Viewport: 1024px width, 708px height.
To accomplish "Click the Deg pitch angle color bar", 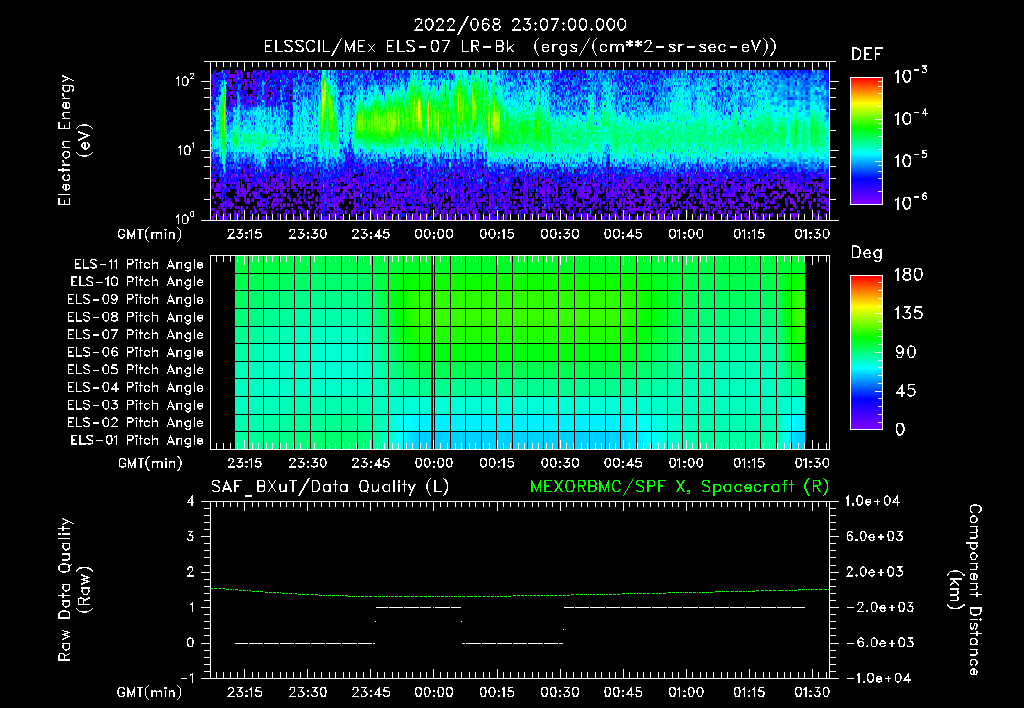I will 866,352.
